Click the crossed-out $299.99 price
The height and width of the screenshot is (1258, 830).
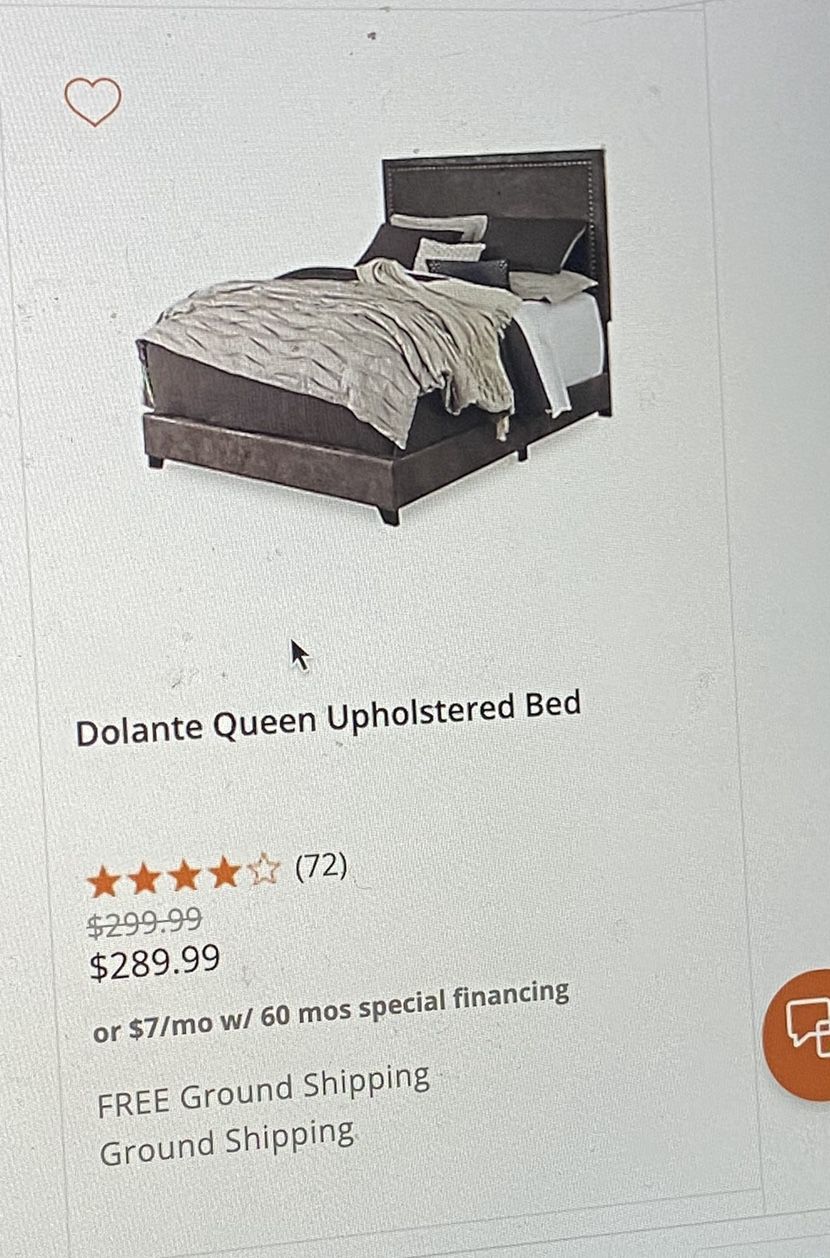[x=144, y=921]
